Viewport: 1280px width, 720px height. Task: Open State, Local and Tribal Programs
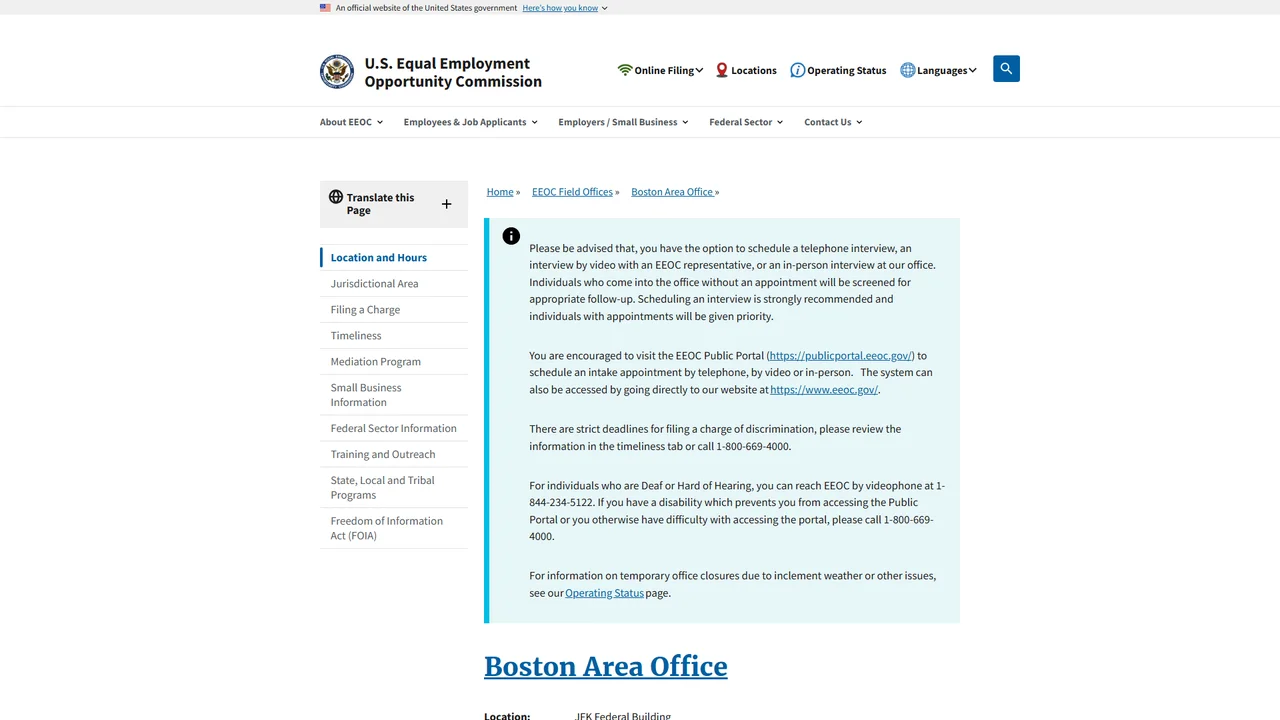[394, 487]
